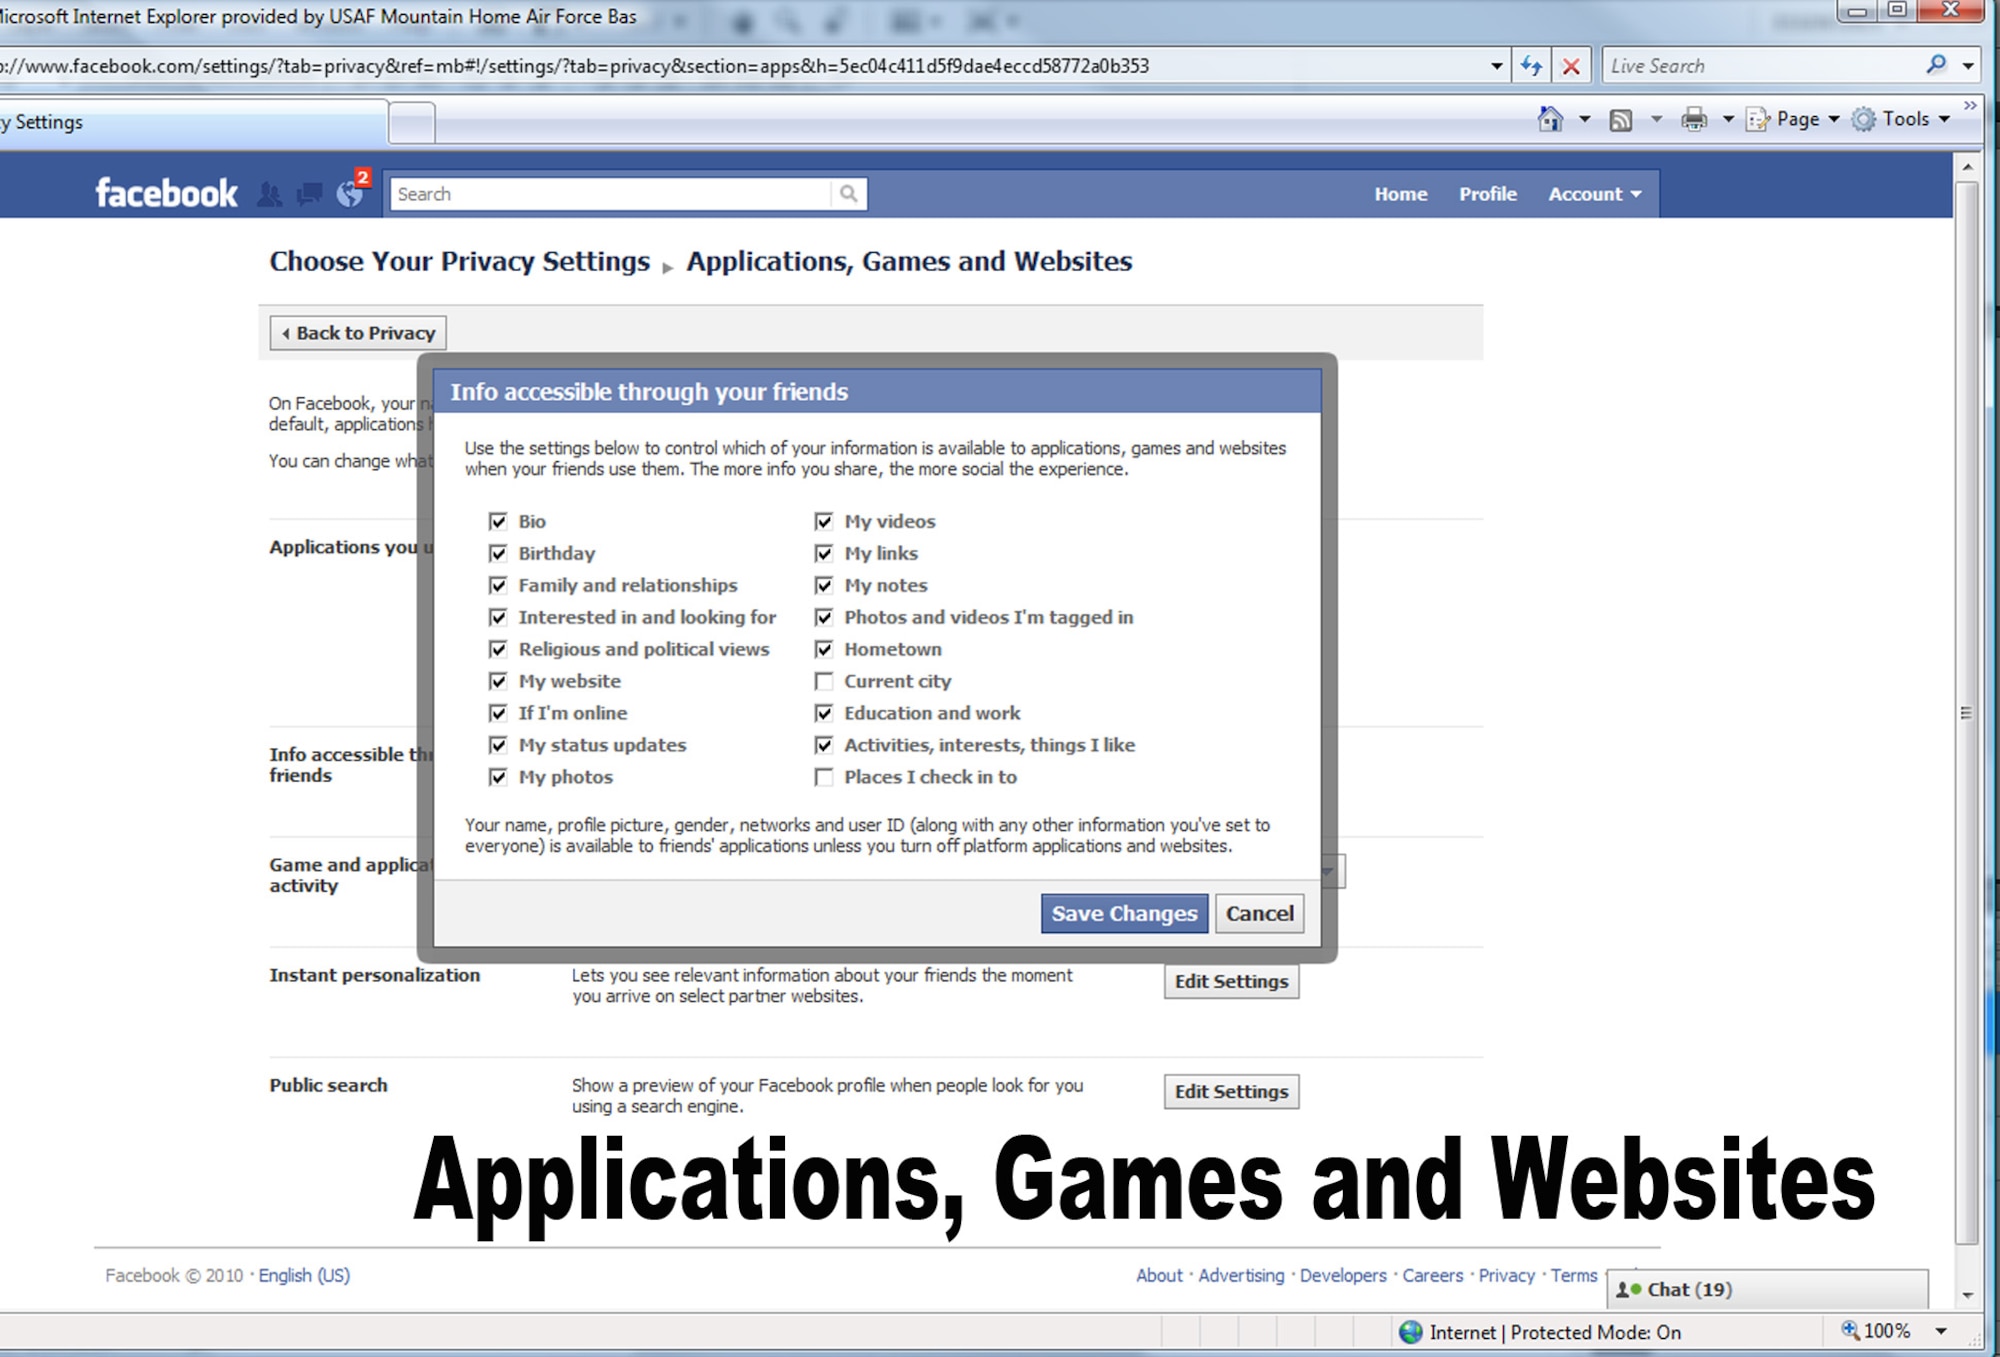This screenshot has height=1357, width=2000.
Task: Open the Advertising footer link
Action: tap(1241, 1275)
